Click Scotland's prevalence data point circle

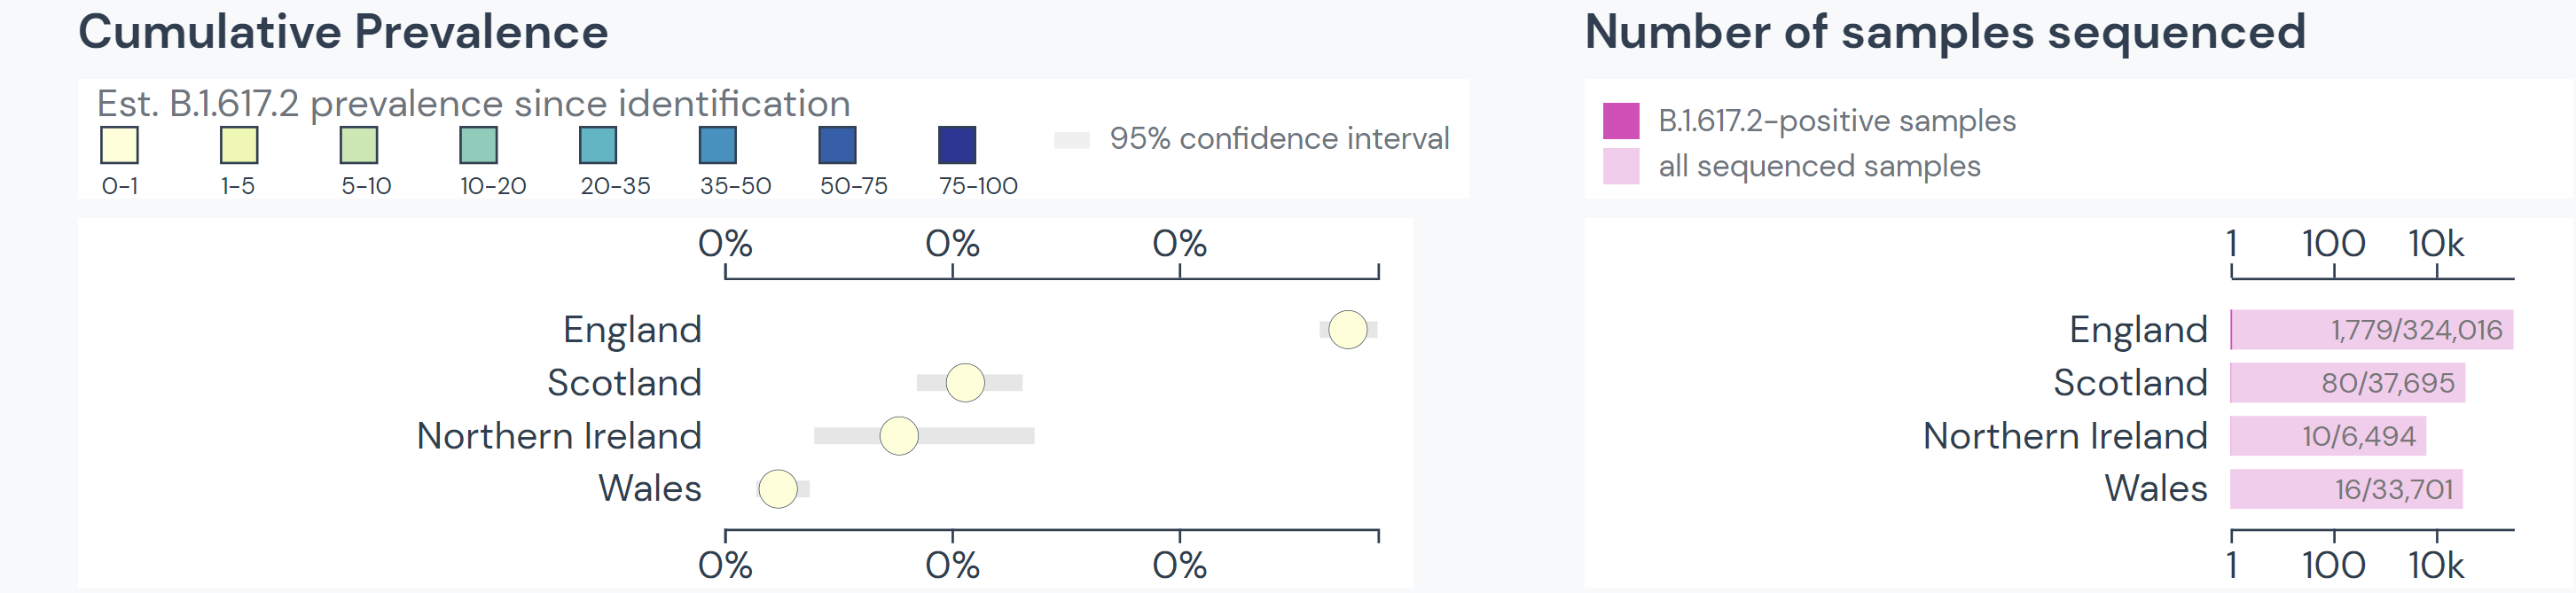pos(965,382)
